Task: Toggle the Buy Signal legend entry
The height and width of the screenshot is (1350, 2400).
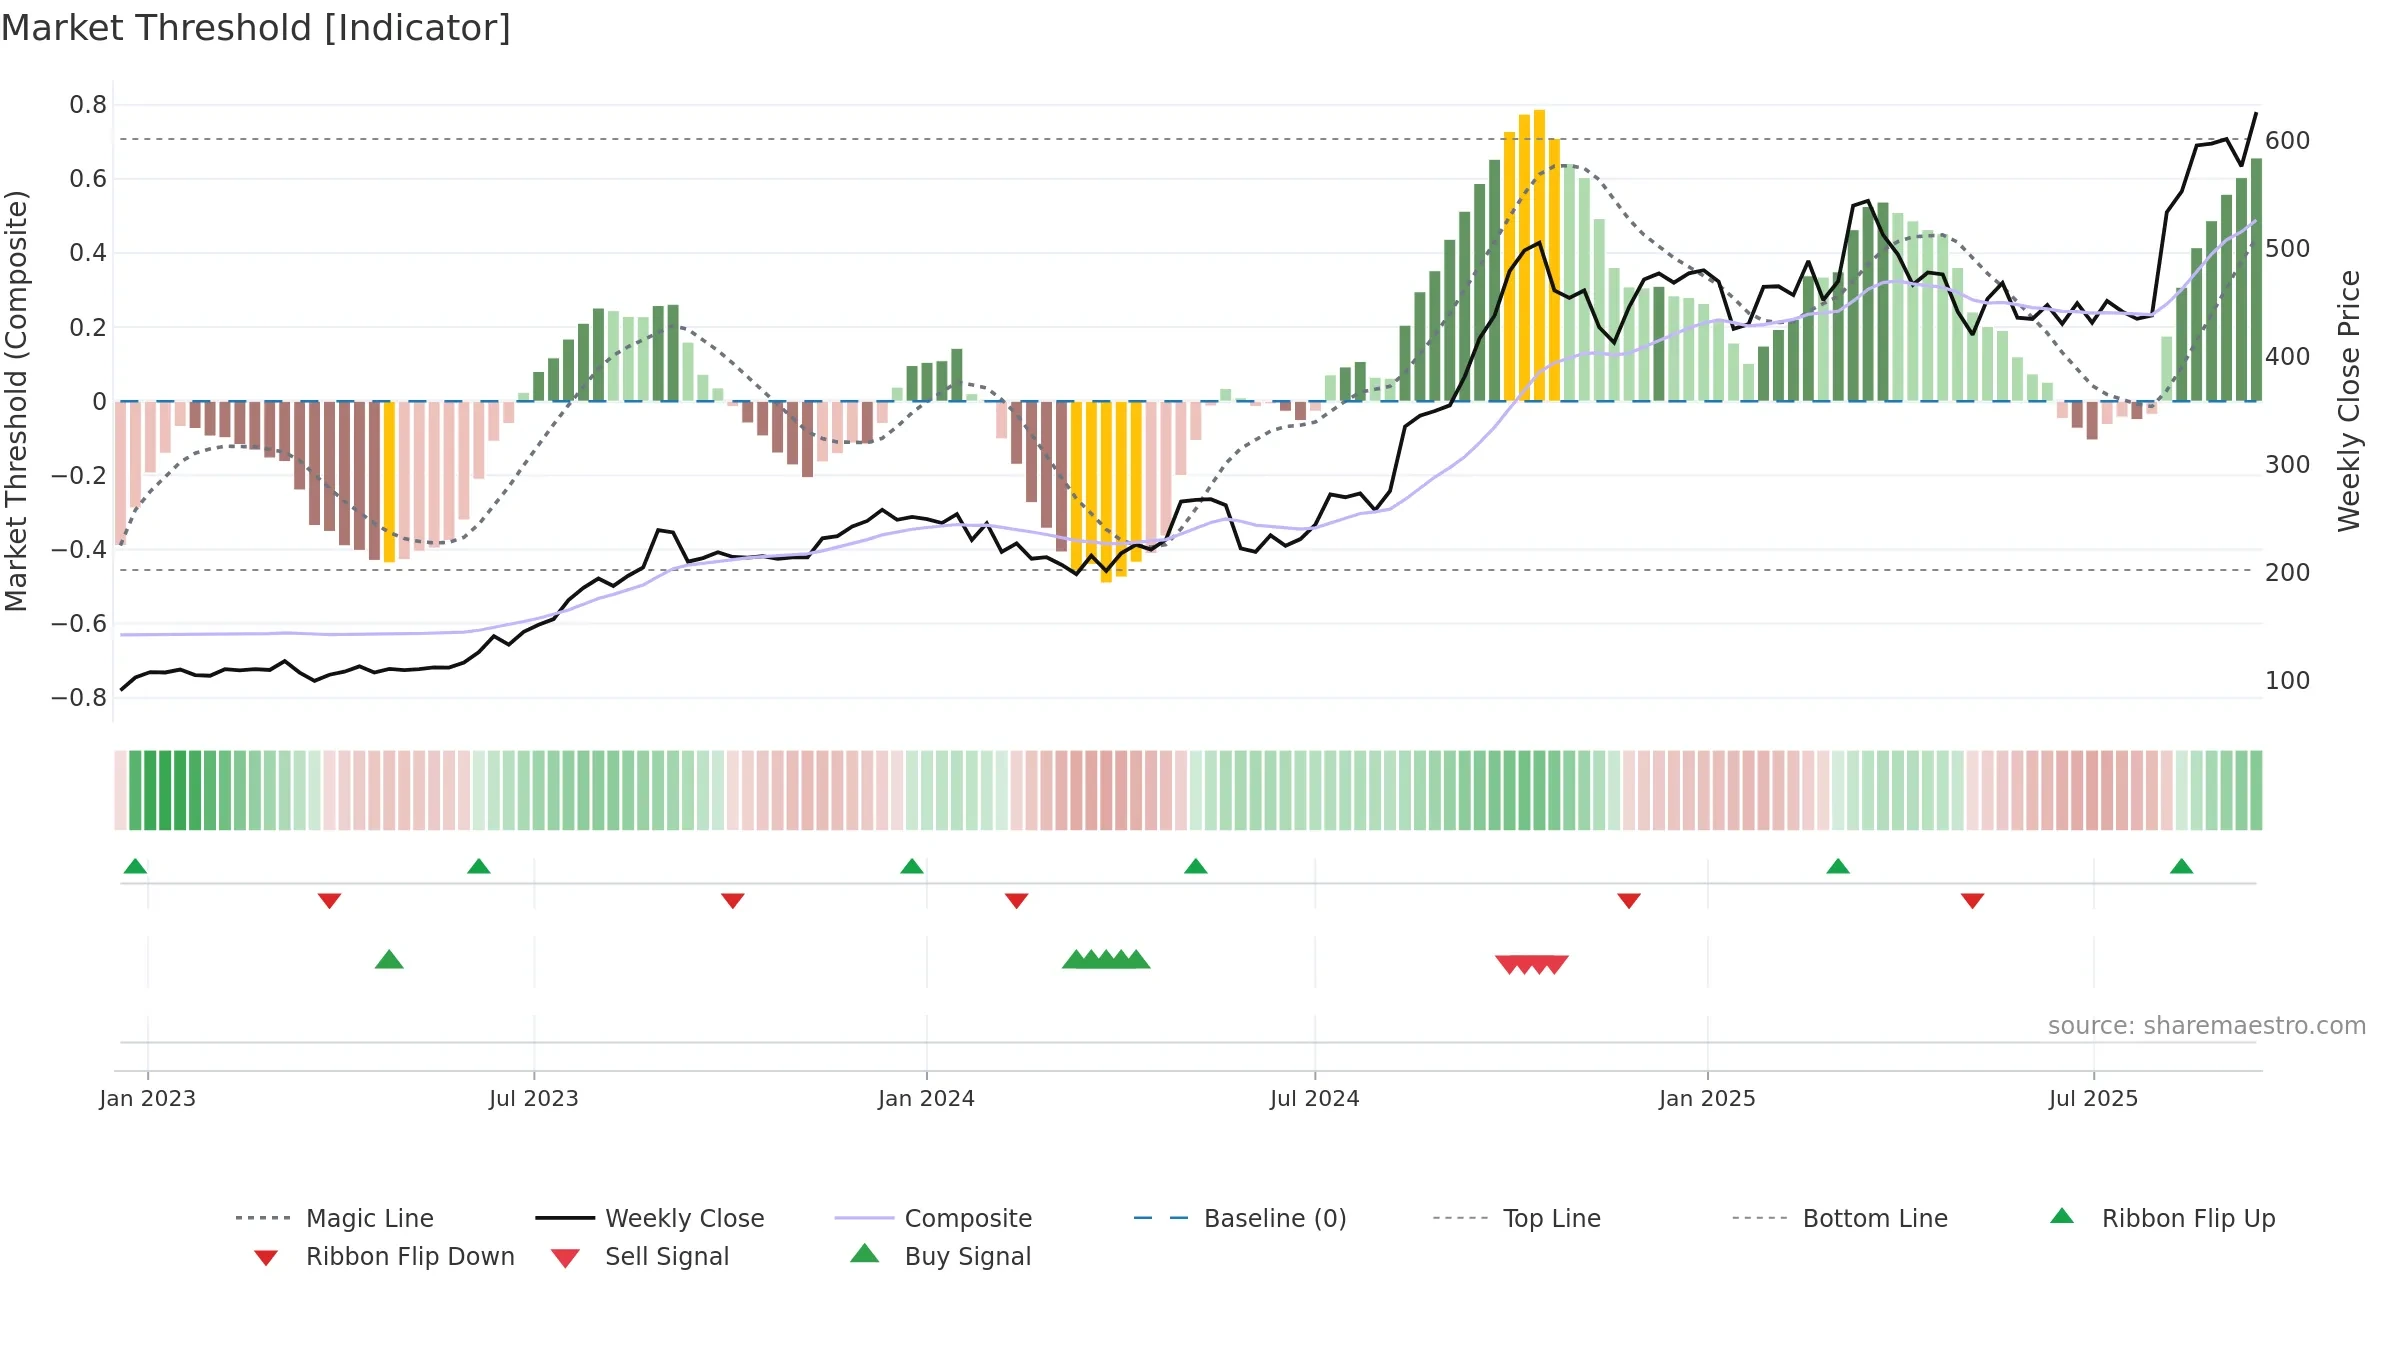Action: [941, 1256]
